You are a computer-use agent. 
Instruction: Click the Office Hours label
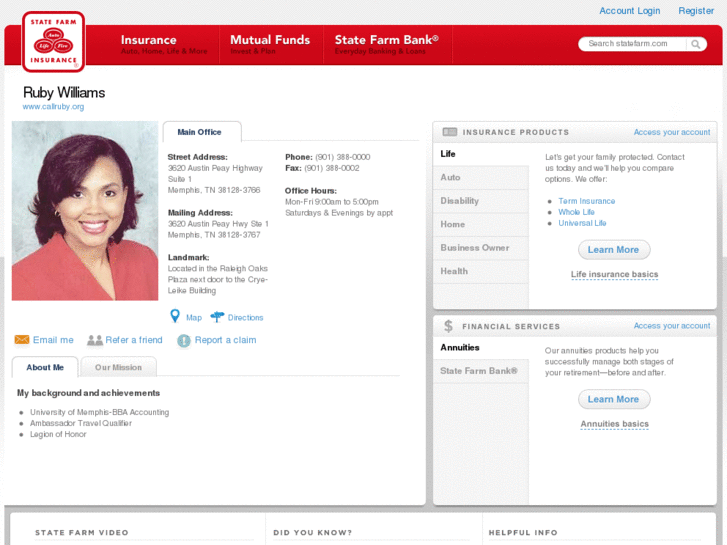coord(311,191)
